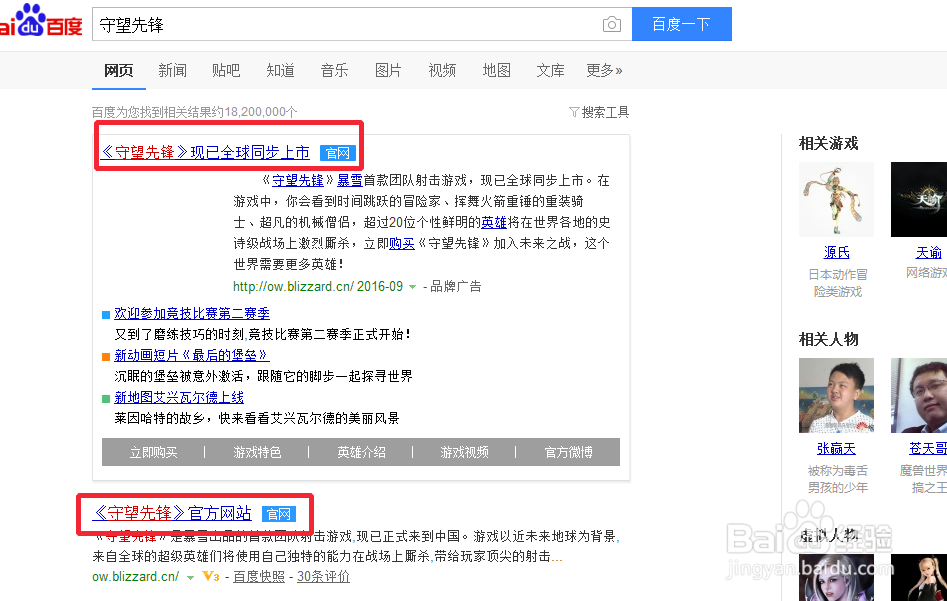Open the 30条评价 reviews link
The height and width of the screenshot is (601, 947).
323,577
